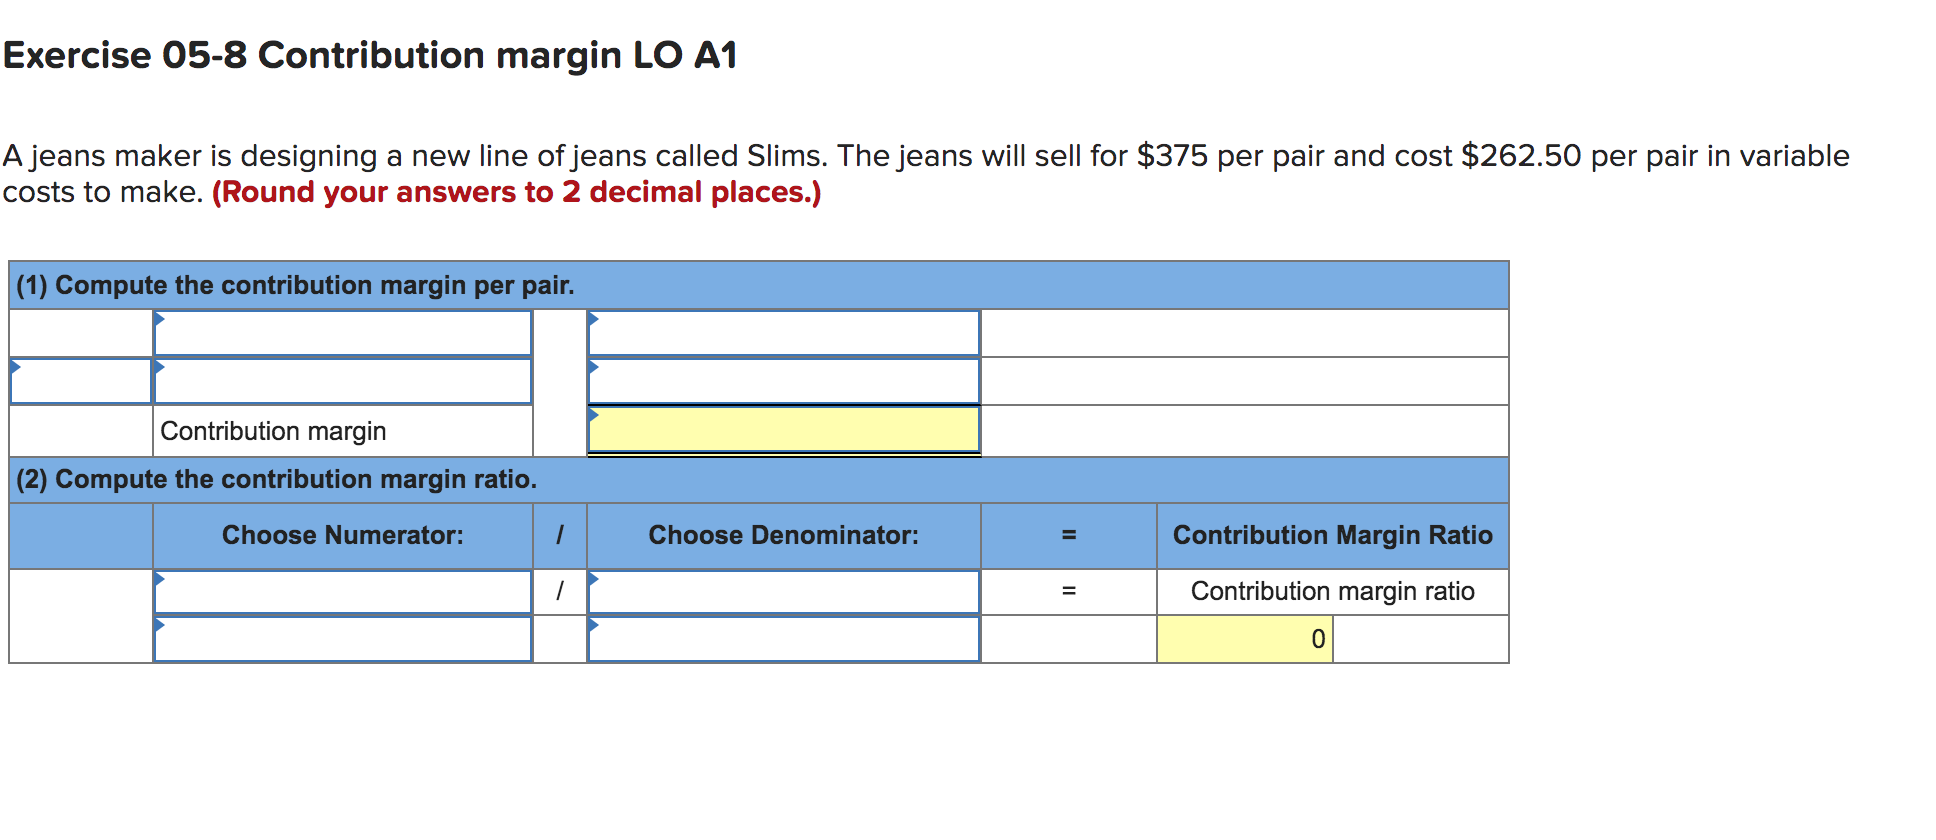Click the Choose Denominator column header
Image resolution: width=1936 pixels, height=840 pixels.
click(x=783, y=536)
